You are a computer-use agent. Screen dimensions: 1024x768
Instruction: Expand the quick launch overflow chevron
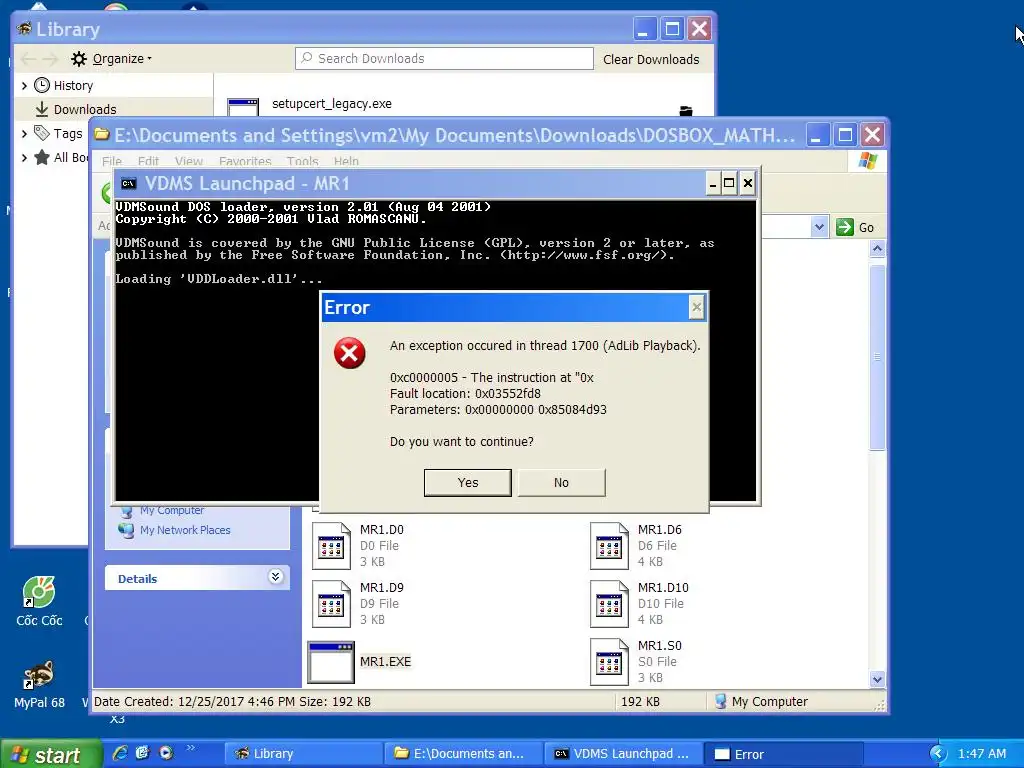point(191,748)
